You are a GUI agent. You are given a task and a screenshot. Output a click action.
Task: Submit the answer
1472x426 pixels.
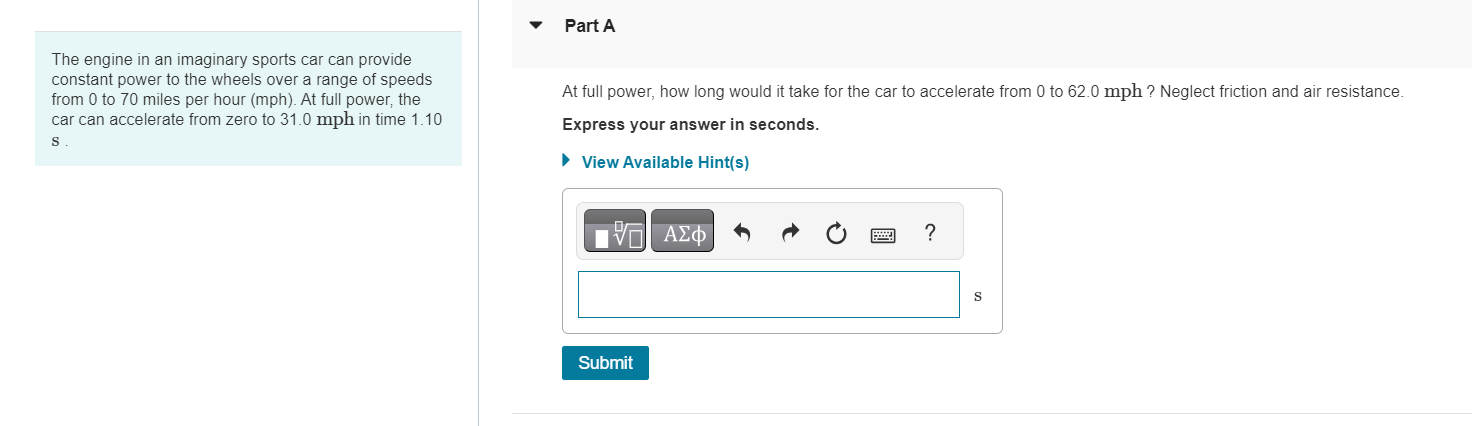pyautogui.click(x=605, y=363)
